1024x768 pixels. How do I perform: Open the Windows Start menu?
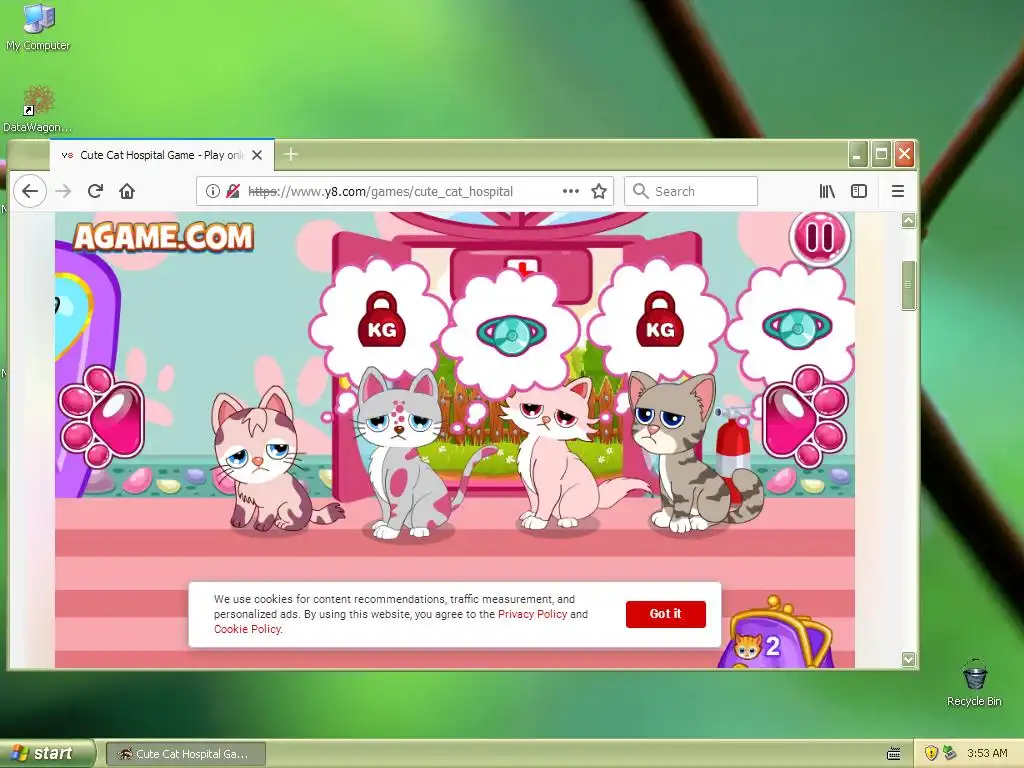pyautogui.click(x=47, y=754)
